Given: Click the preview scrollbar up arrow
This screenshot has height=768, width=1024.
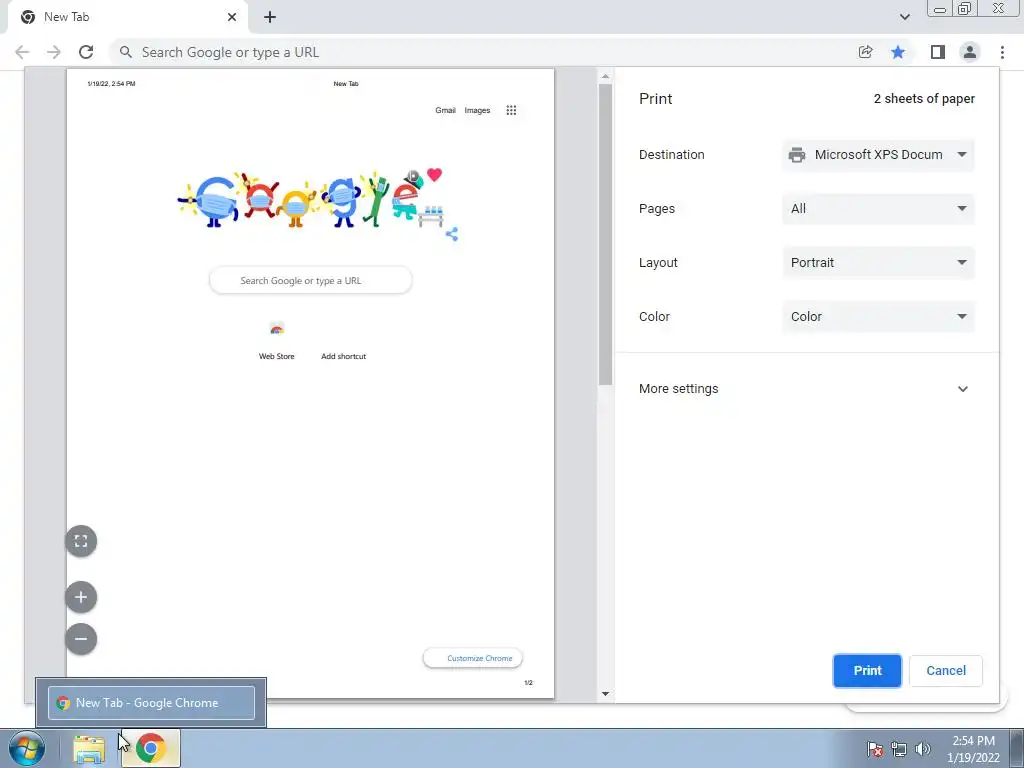Looking at the screenshot, I should pyautogui.click(x=605, y=76).
